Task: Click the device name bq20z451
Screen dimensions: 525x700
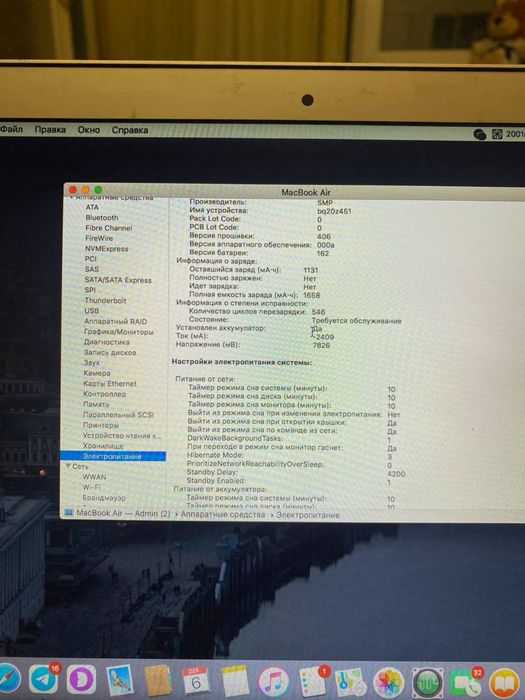Action: [334, 211]
